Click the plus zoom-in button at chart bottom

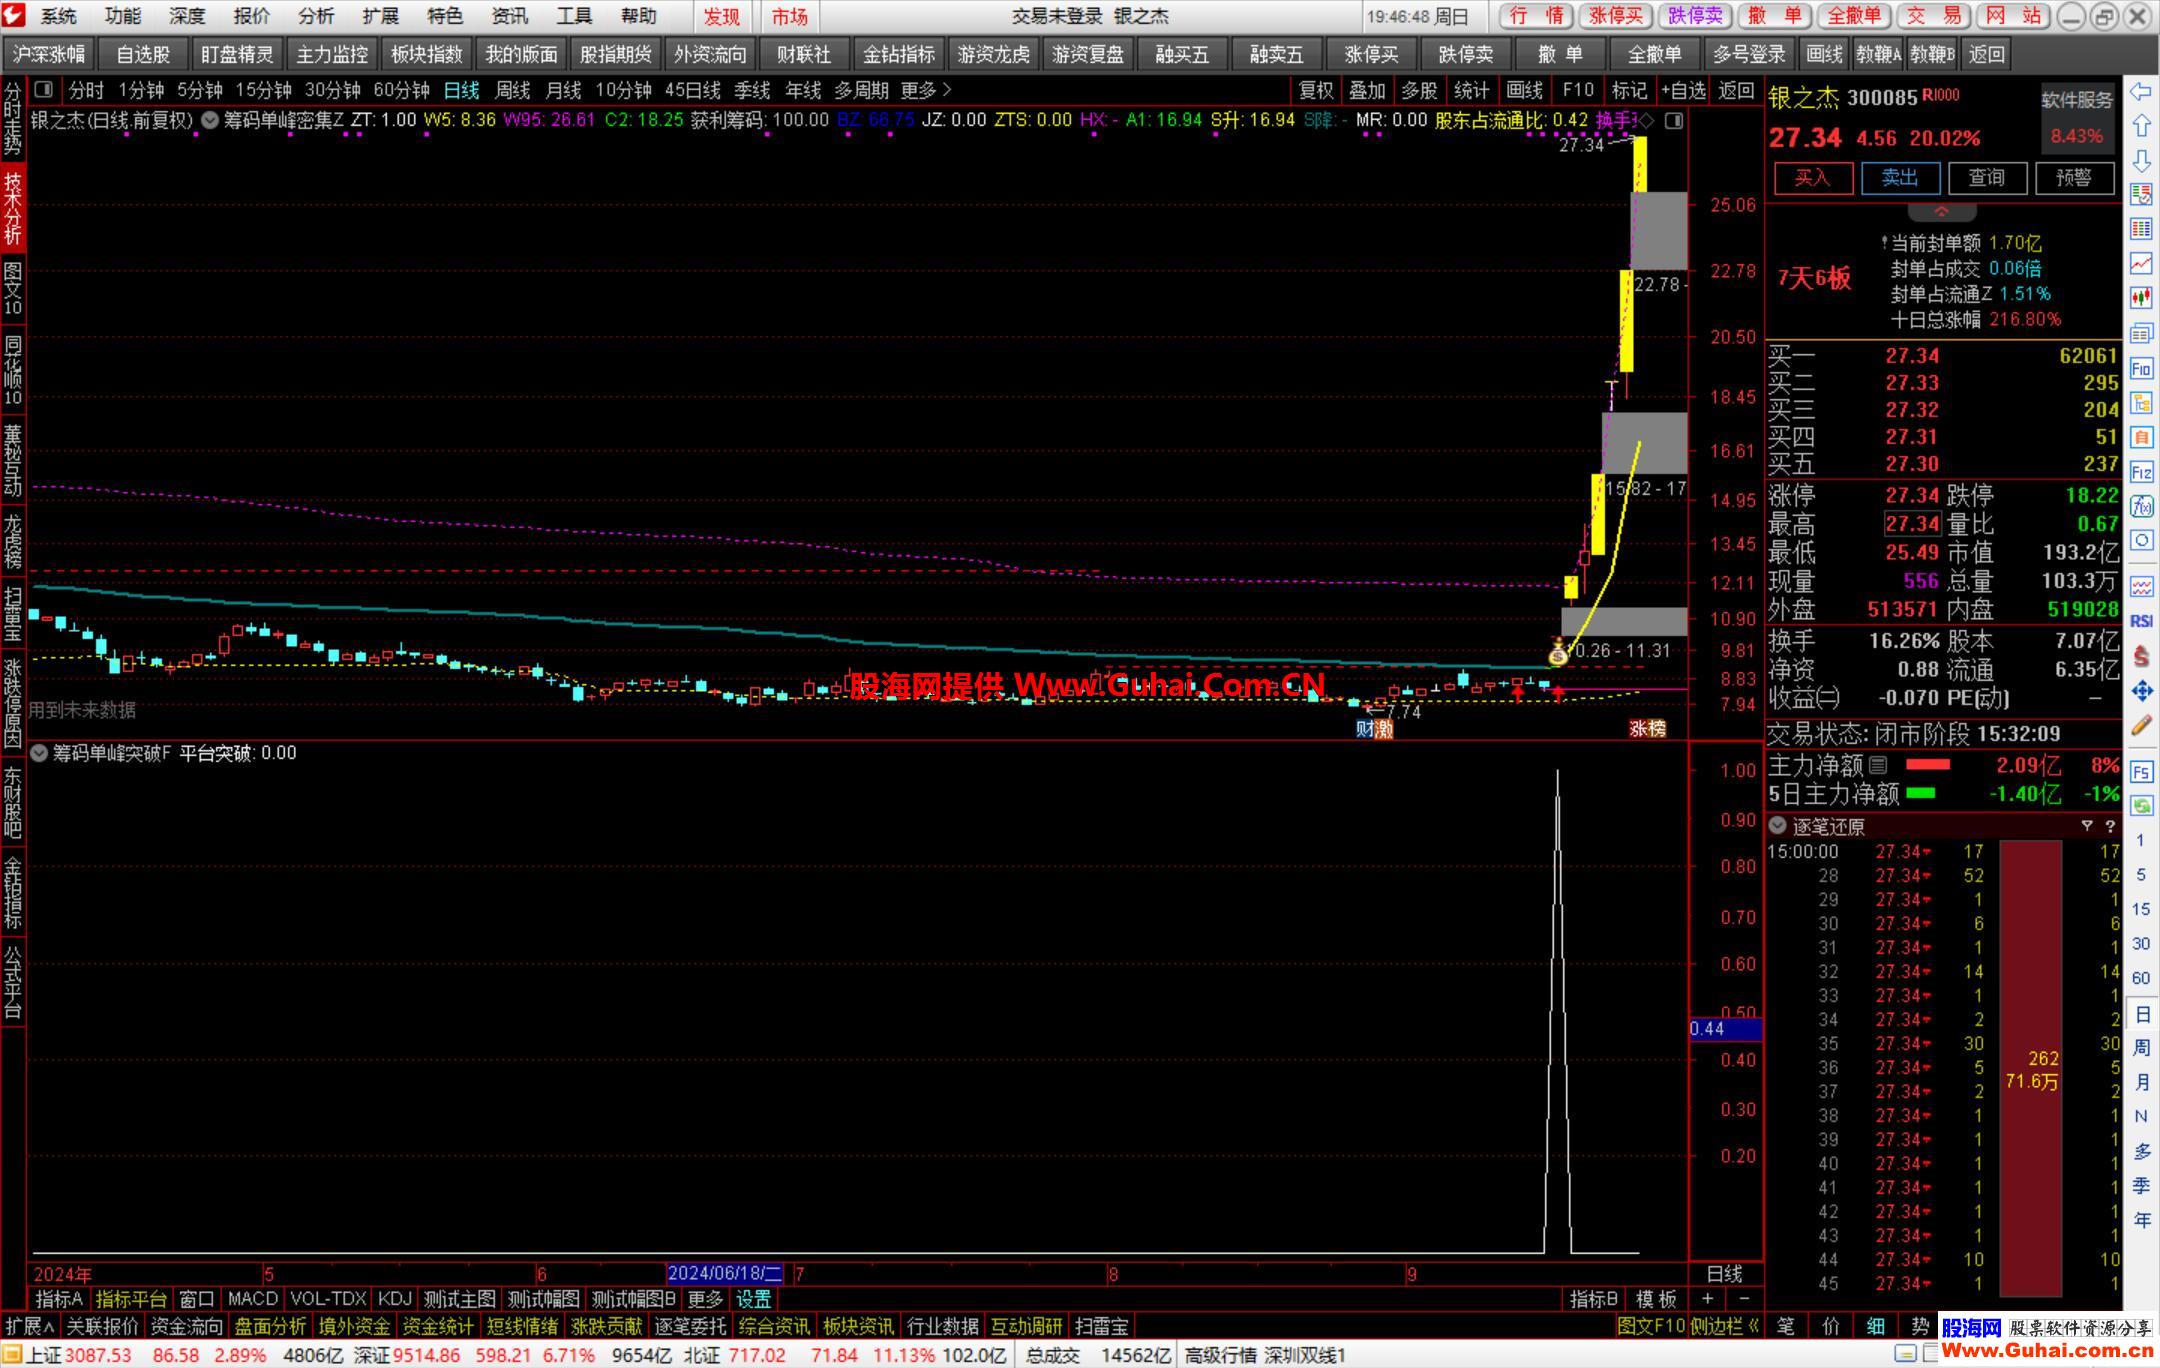click(1707, 1299)
